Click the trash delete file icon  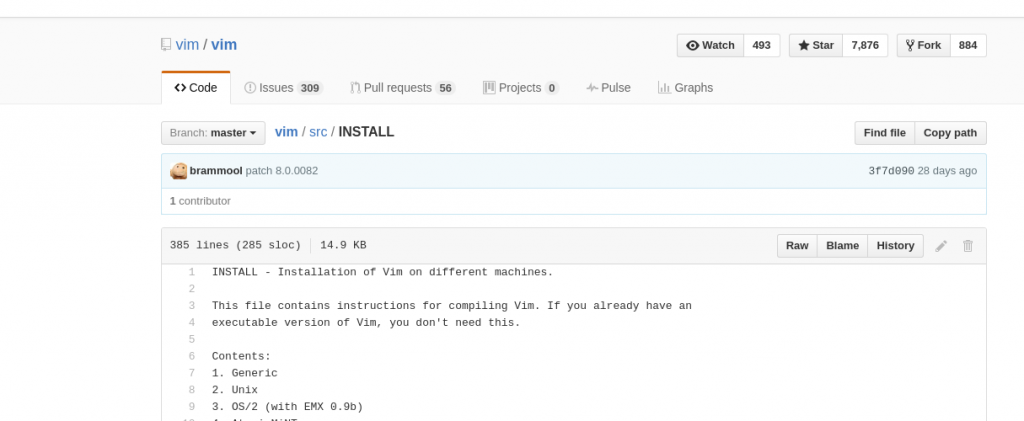967,246
